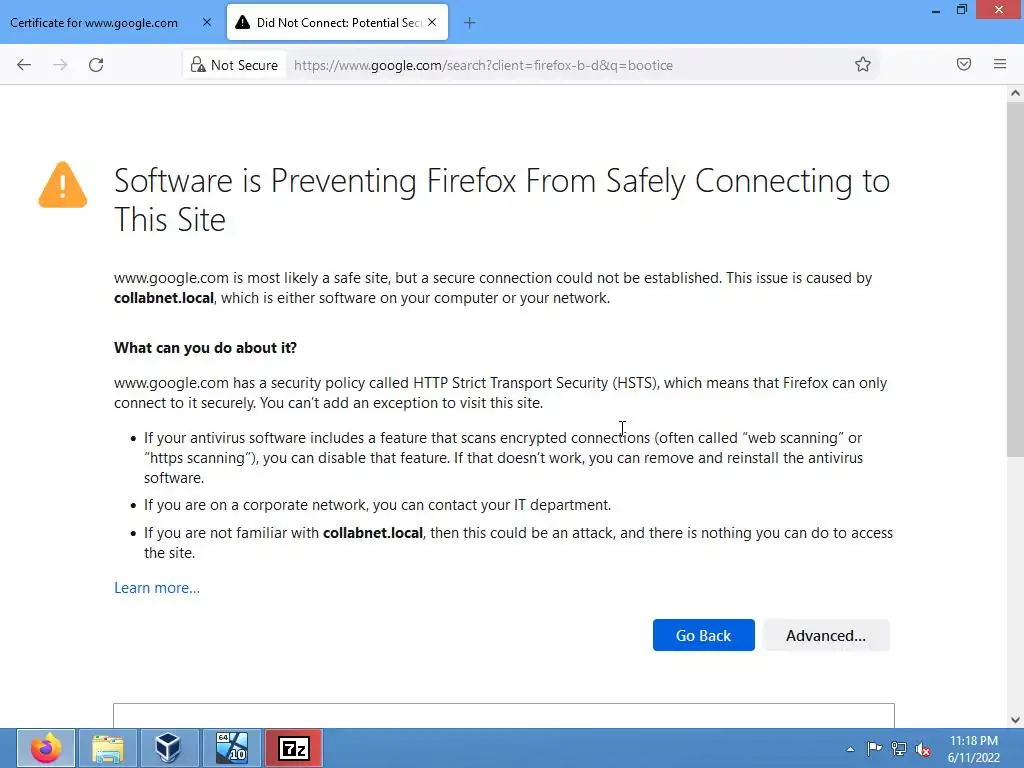Screen dimensions: 1024x768
Task: Open Firefox from the taskbar
Action: (x=46, y=748)
